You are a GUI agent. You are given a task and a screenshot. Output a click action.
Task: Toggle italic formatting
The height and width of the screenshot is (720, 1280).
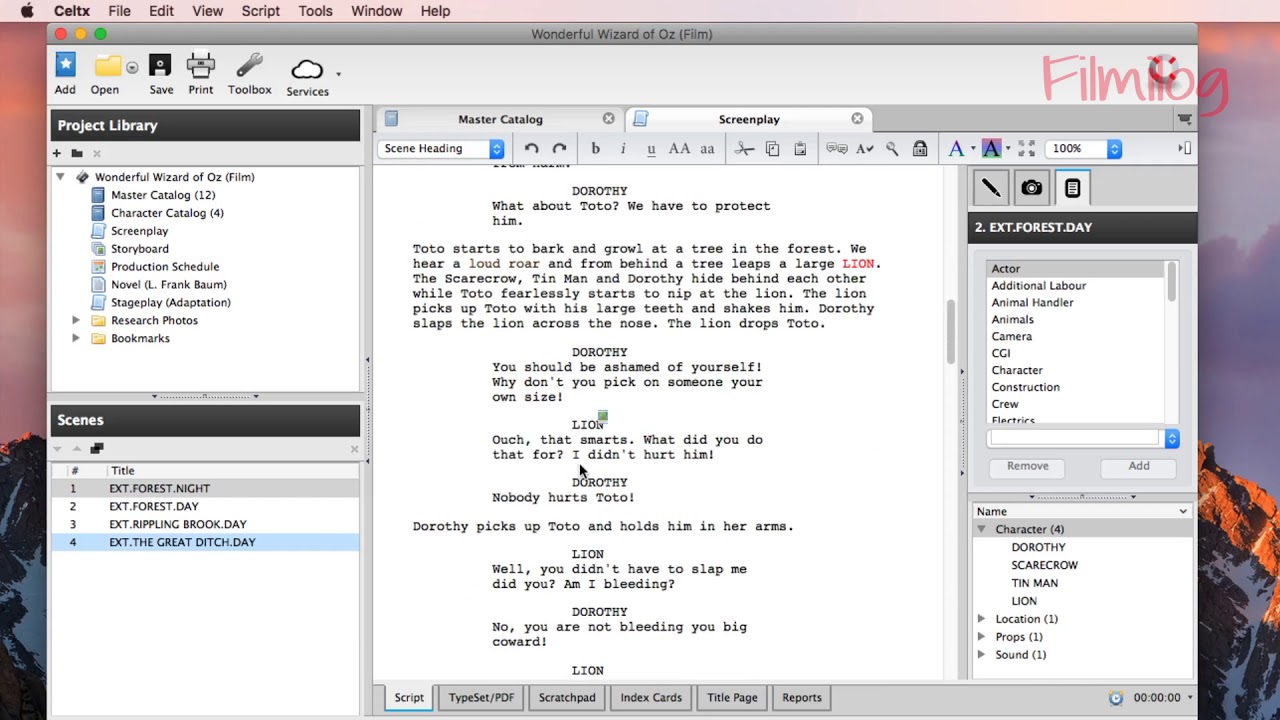pos(623,148)
